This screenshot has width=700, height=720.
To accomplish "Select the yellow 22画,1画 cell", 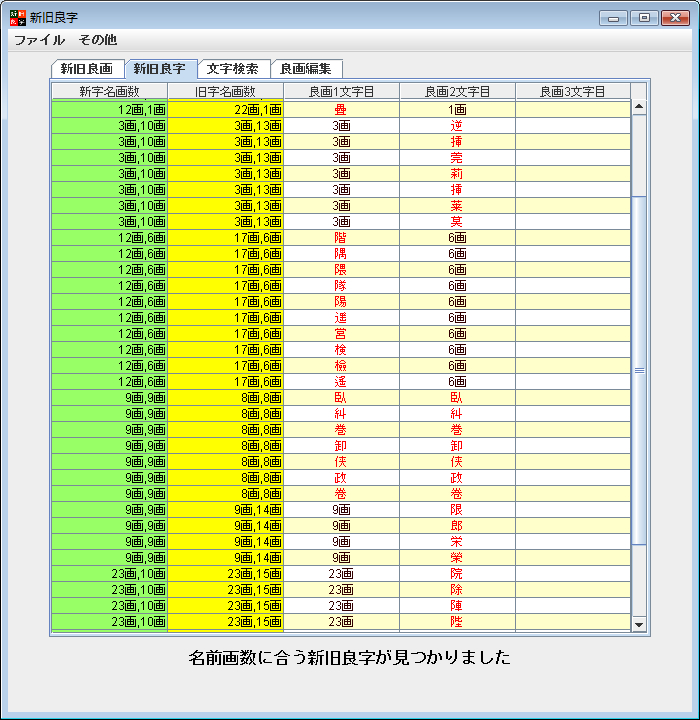I will point(225,110).
